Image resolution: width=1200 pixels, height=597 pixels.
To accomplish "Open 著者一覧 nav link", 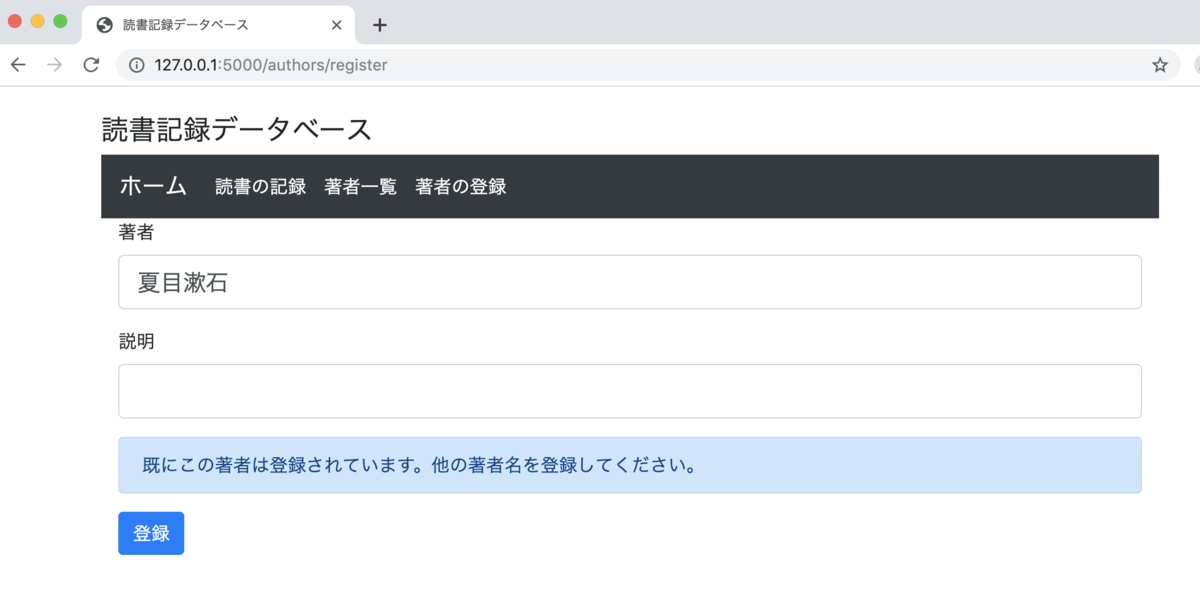I will (361, 187).
